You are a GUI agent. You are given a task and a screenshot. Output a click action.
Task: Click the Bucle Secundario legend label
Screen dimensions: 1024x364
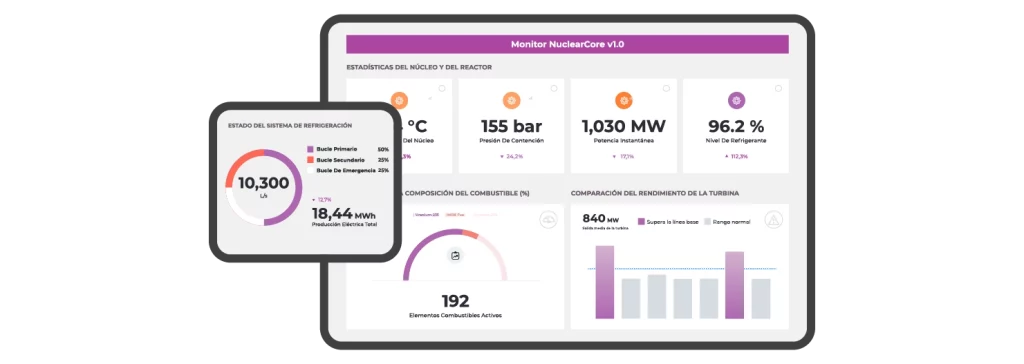point(340,159)
